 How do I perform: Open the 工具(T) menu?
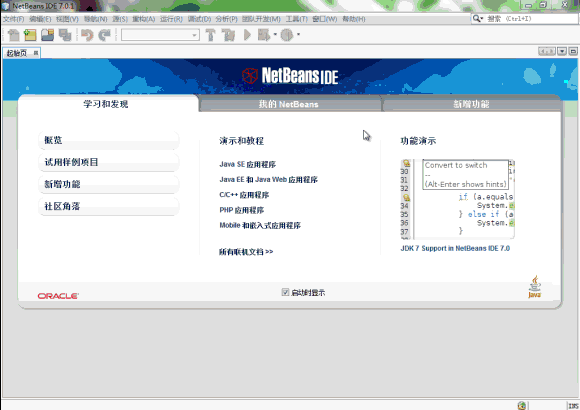(x=296, y=19)
